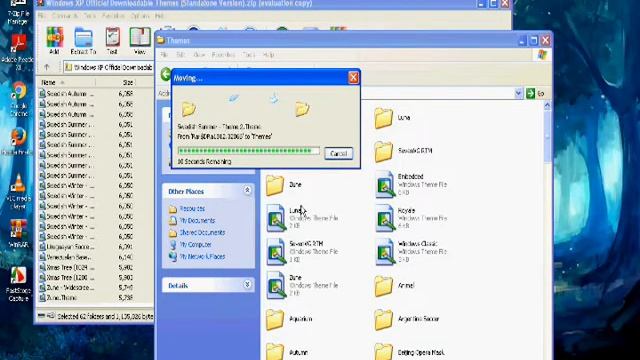Select the Beijing Opera Mask folder

coord(409,352)
